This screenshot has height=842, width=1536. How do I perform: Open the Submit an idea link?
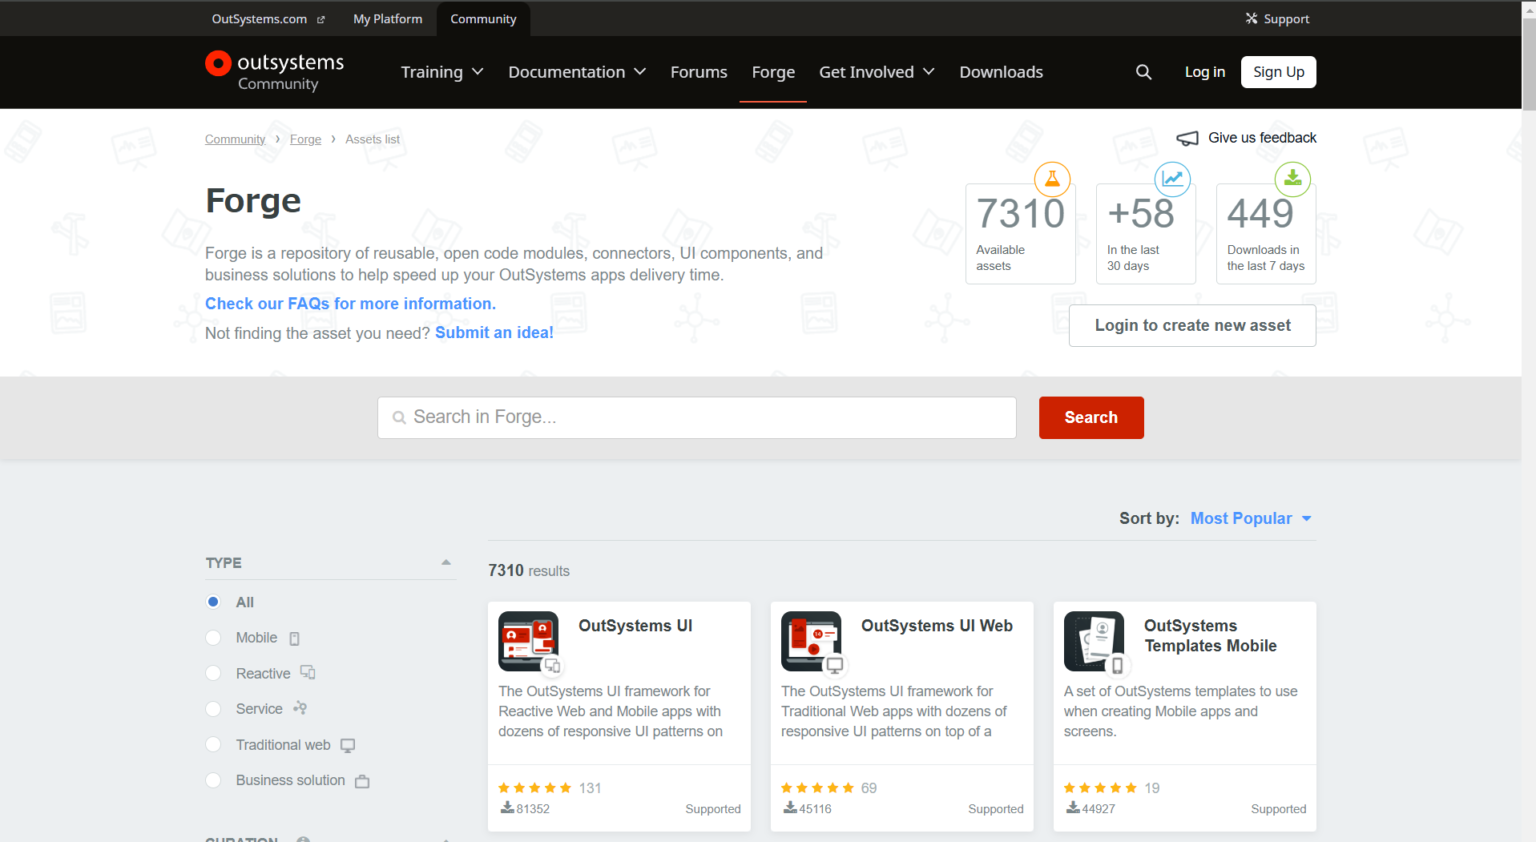[x=494, y=333]
